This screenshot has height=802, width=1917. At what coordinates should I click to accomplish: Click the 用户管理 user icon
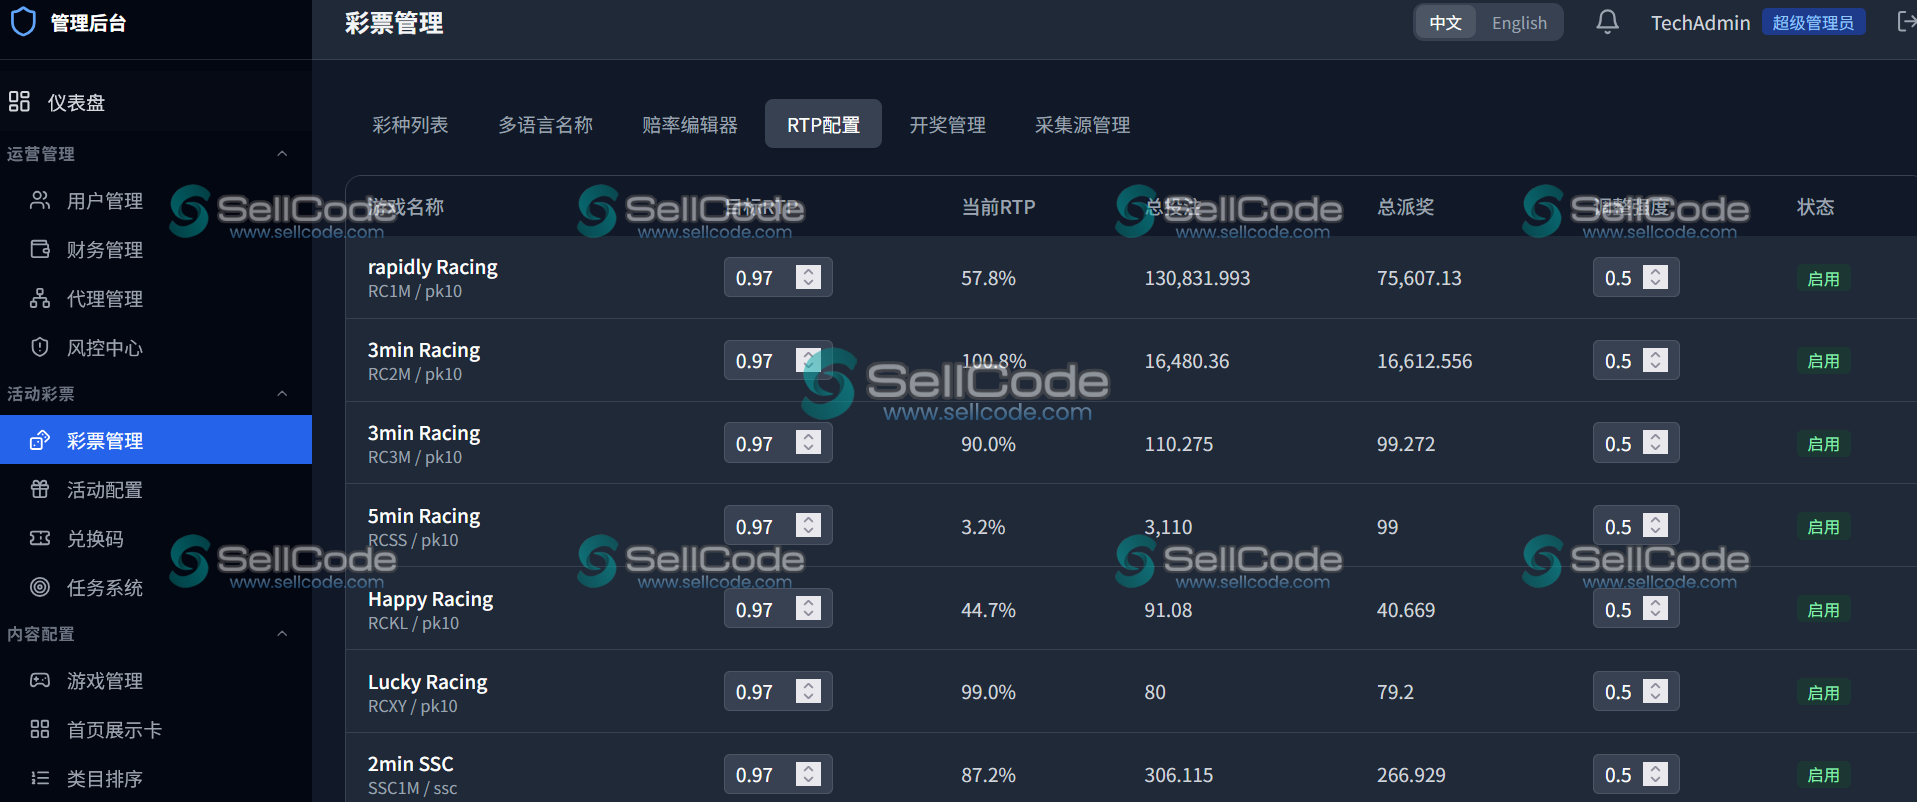pos(40,200)
